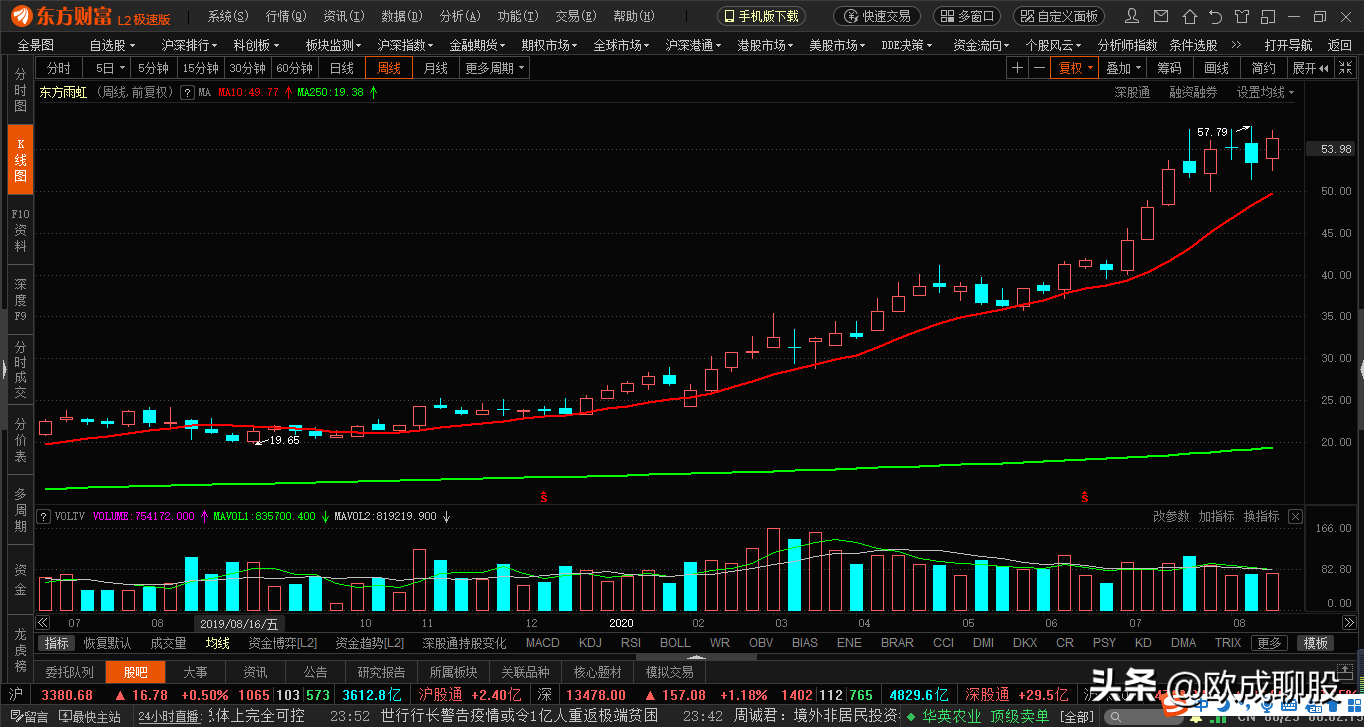The width and height of the screenshot is (1364, 727).
Task: Click 恢复默认 restore default
Action: pyautogui.click(x=107, y=643)
